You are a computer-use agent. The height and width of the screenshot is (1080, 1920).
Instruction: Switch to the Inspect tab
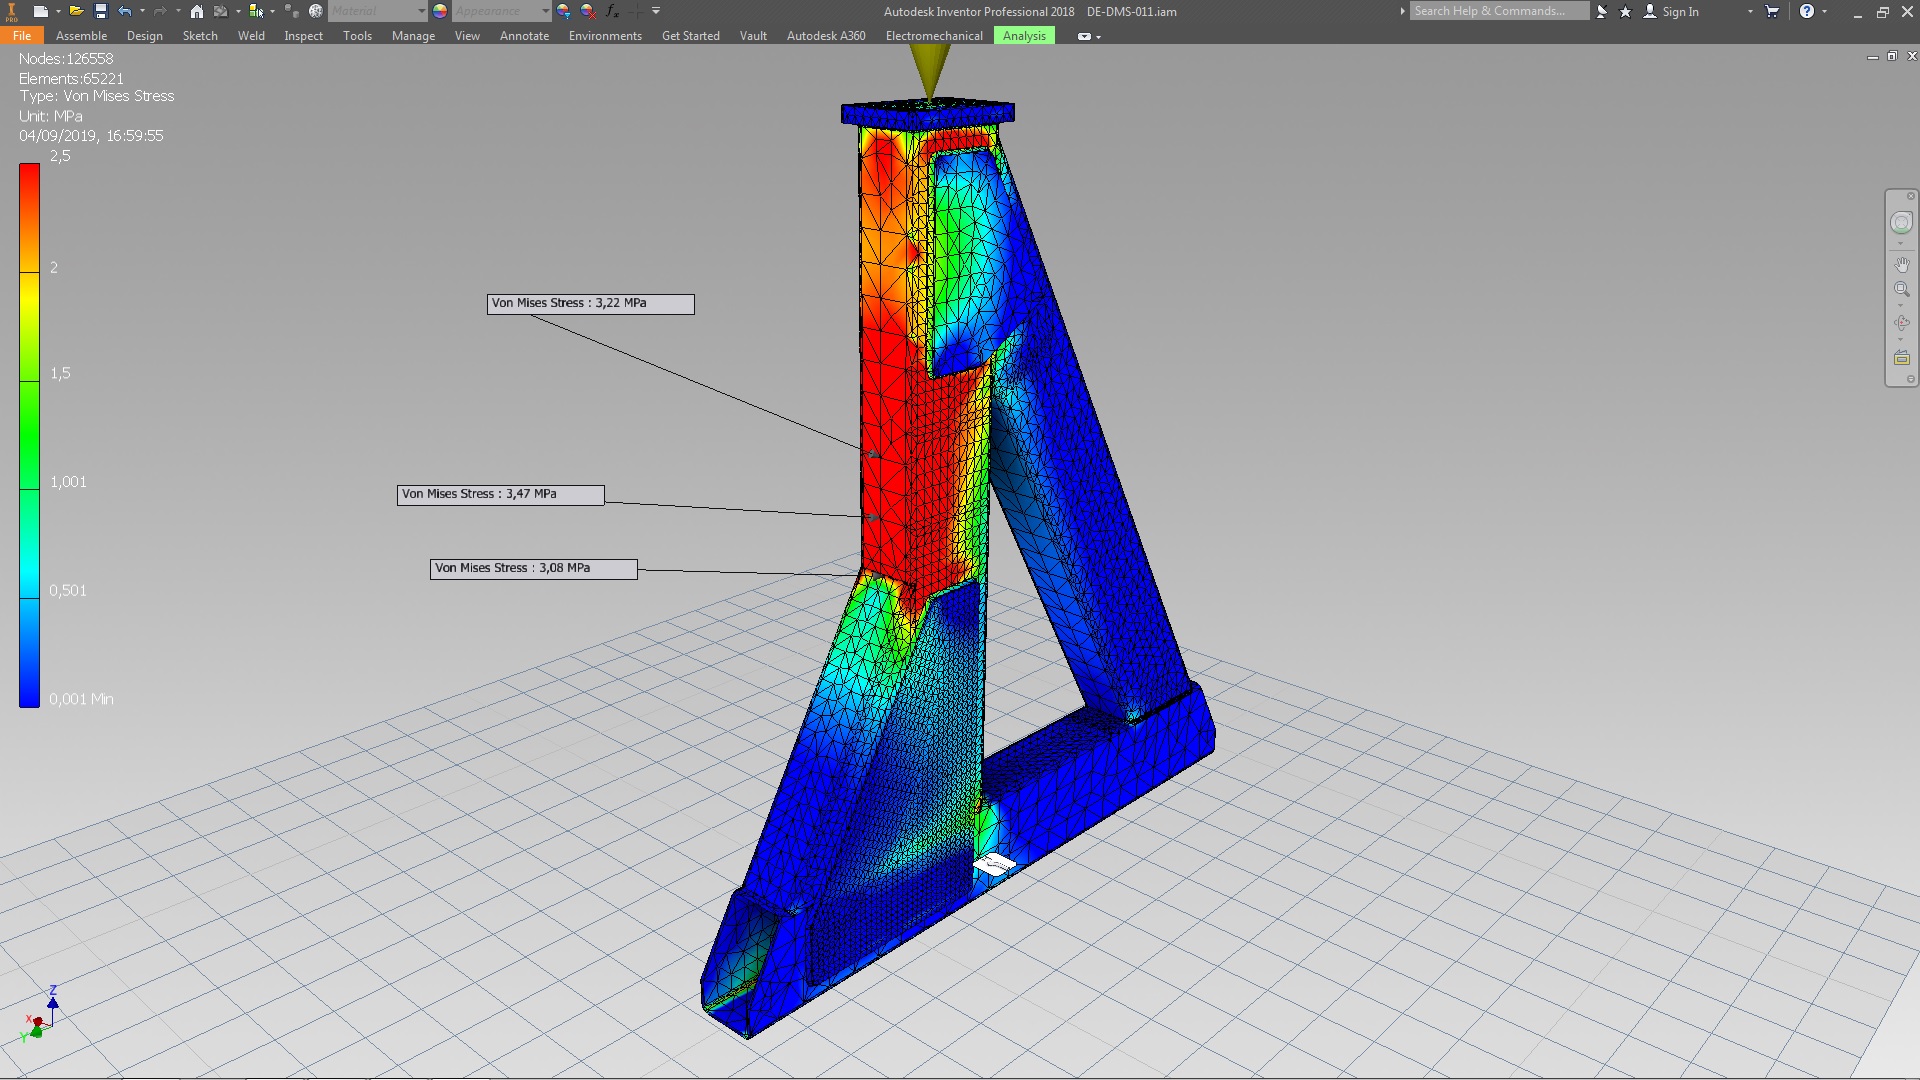tap(303, 35)
